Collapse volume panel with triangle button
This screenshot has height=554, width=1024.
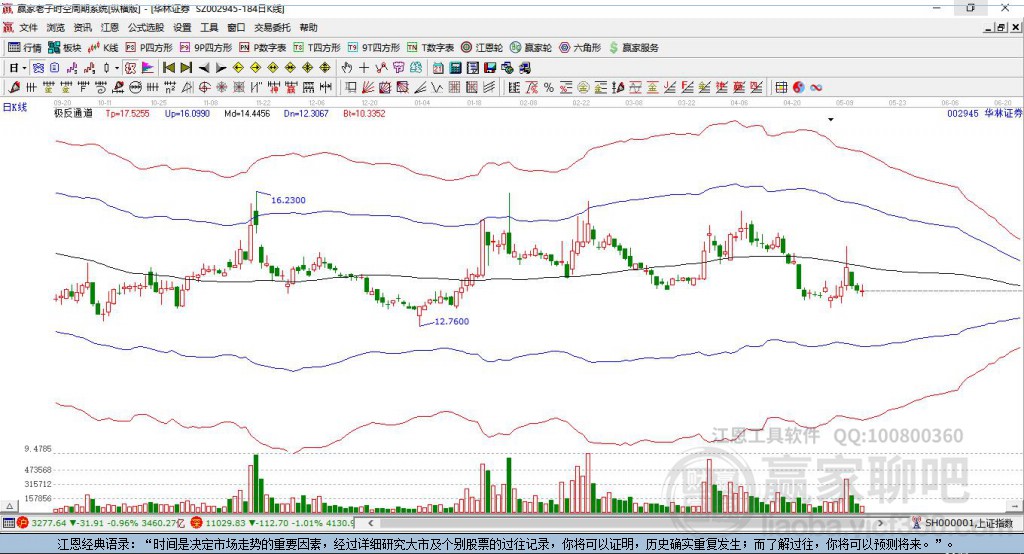(9, 506)
